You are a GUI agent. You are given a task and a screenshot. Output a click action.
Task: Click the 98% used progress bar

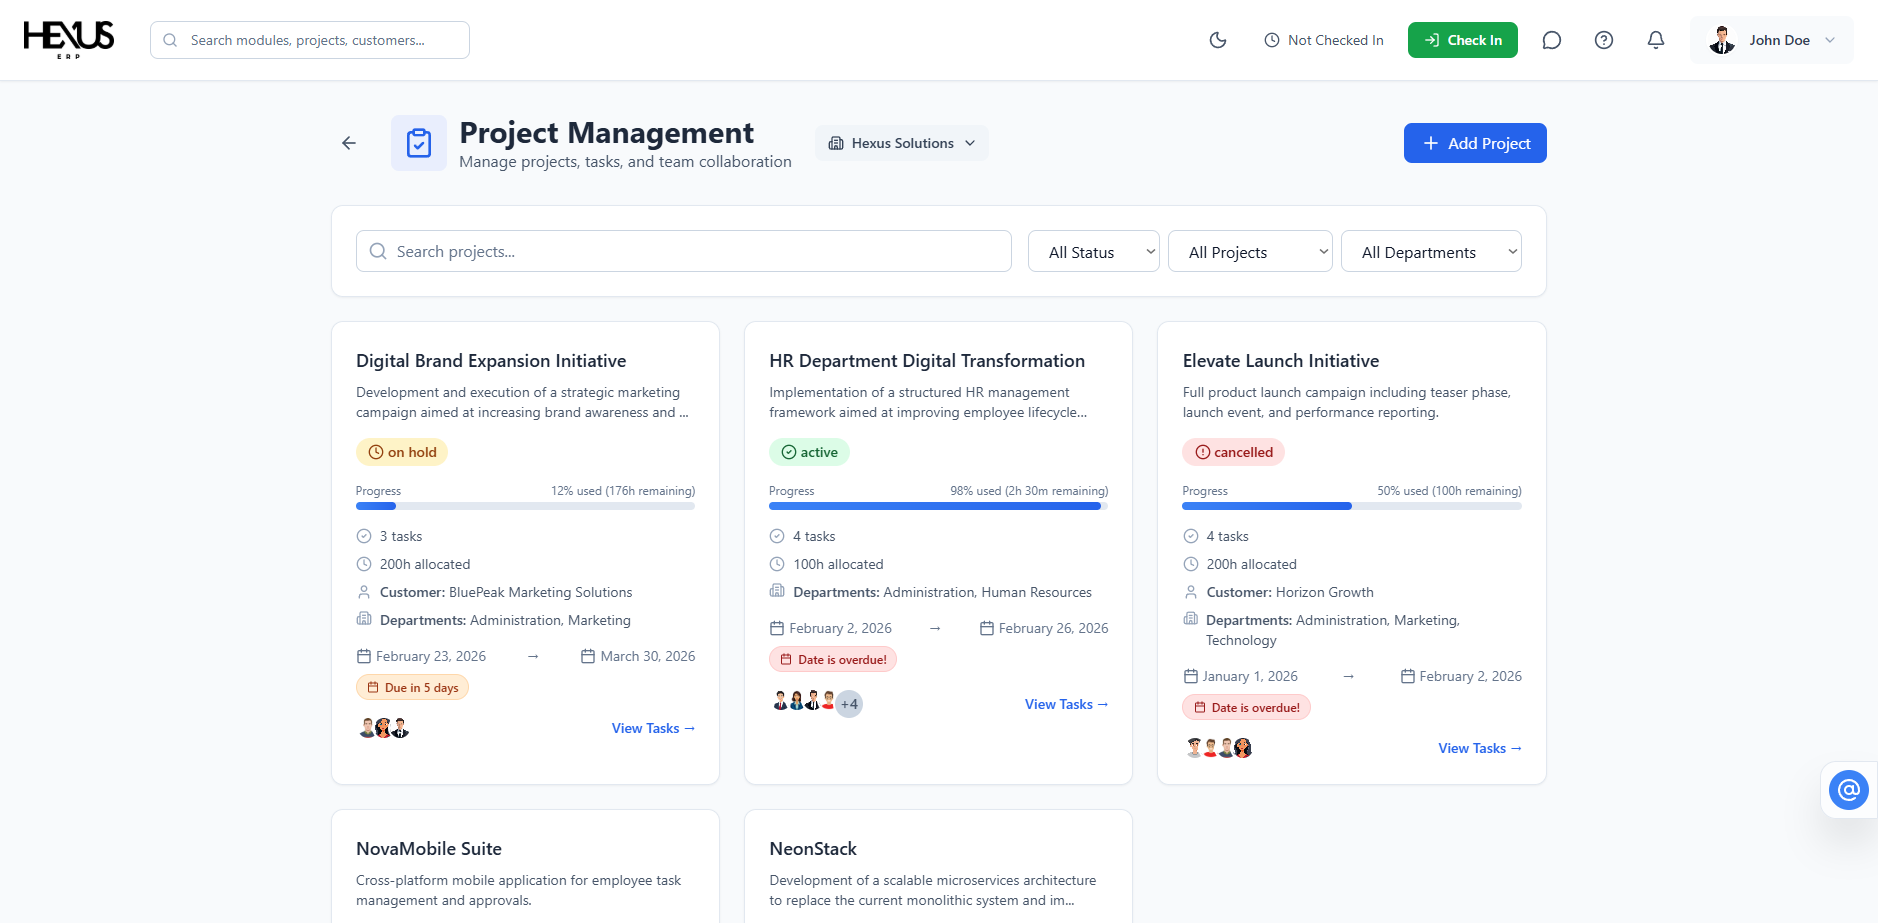coord(938,506)
